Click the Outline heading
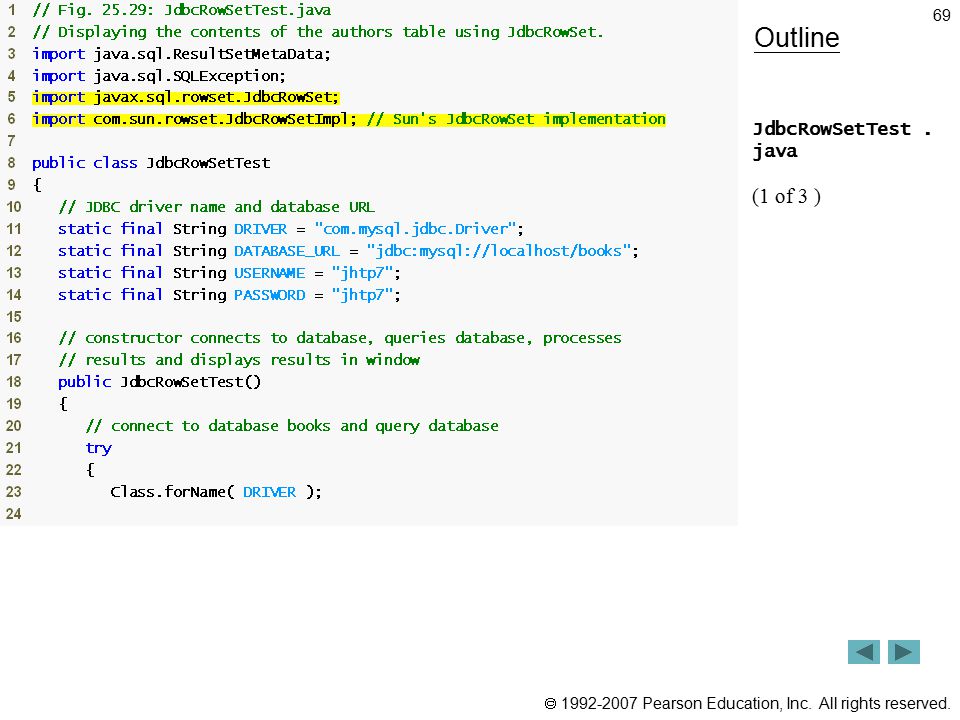Image resolution: width=960 pixels, height=720 pixels. point(797,38)
